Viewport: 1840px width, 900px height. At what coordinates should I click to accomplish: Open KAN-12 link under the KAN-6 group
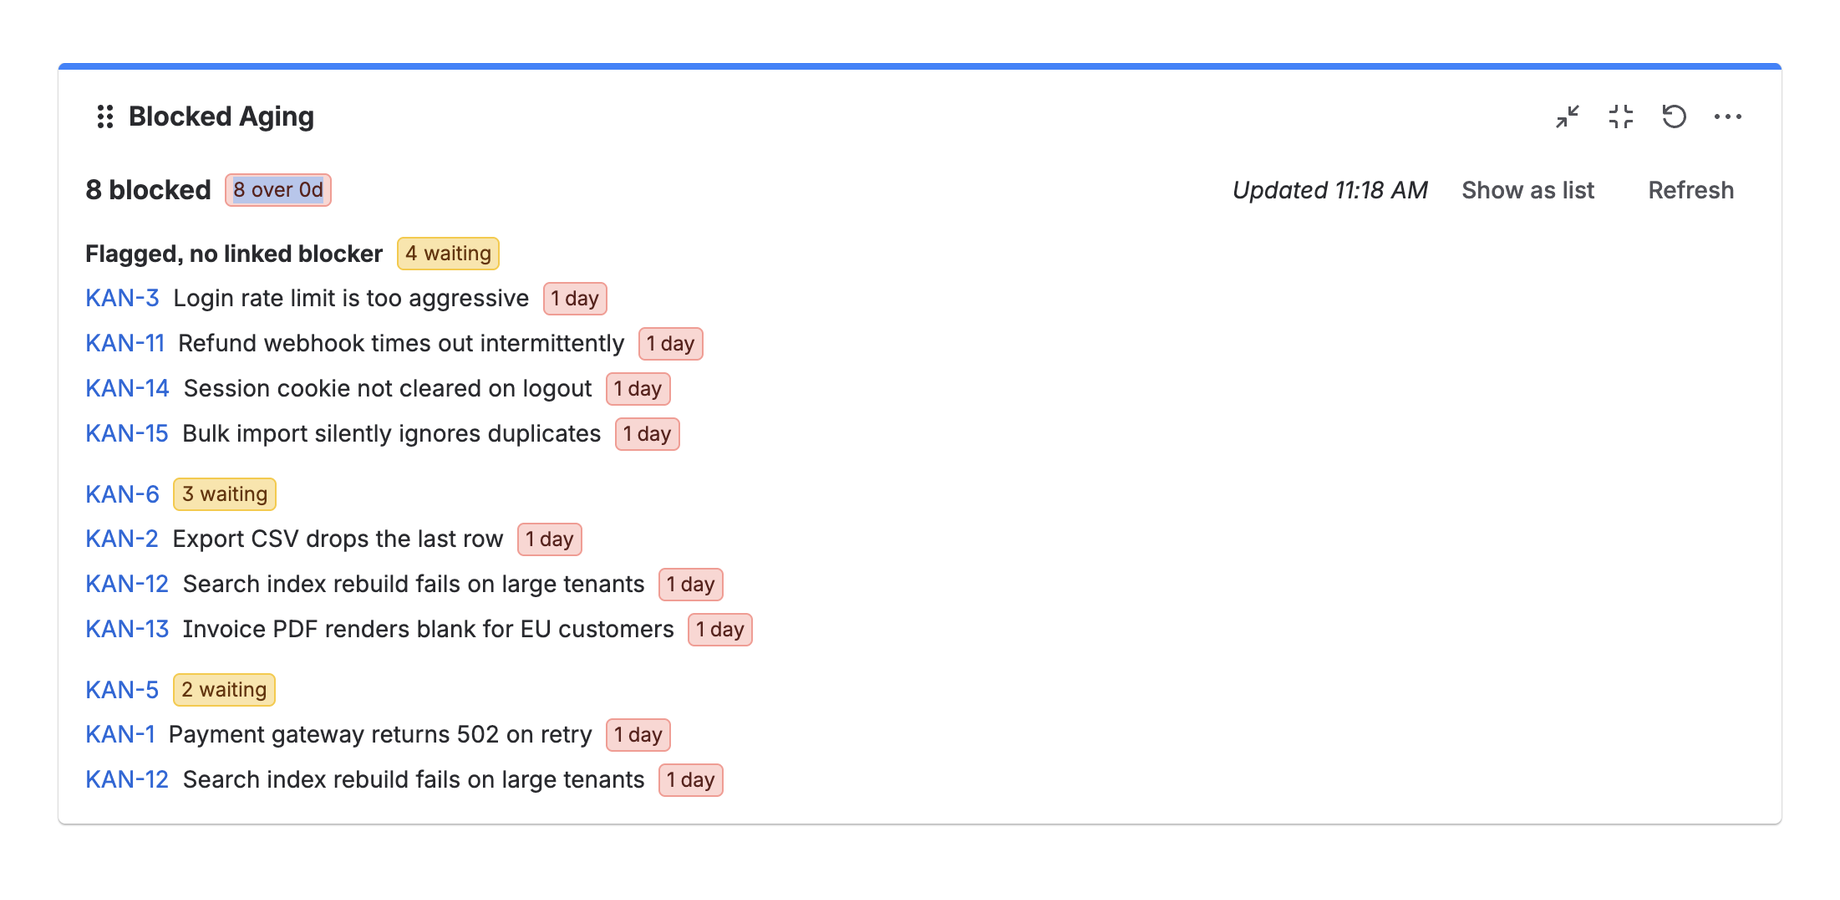[127, 584]
